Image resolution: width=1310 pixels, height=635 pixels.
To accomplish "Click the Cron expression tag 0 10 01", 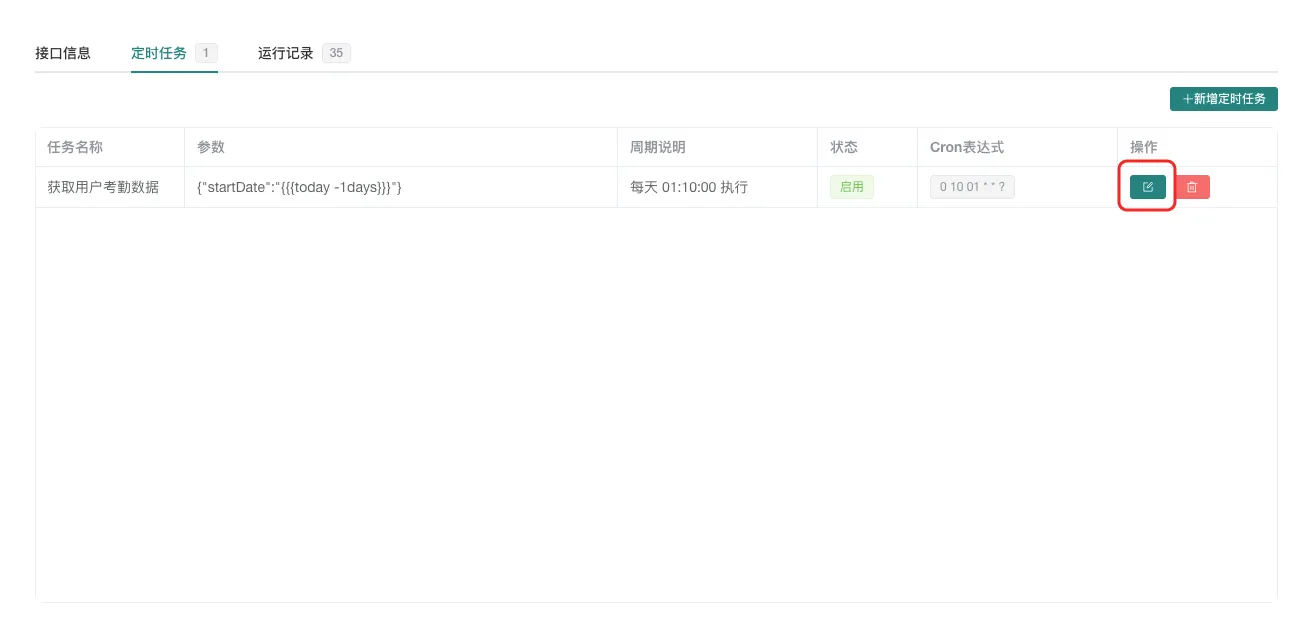I will coord(971,187).
